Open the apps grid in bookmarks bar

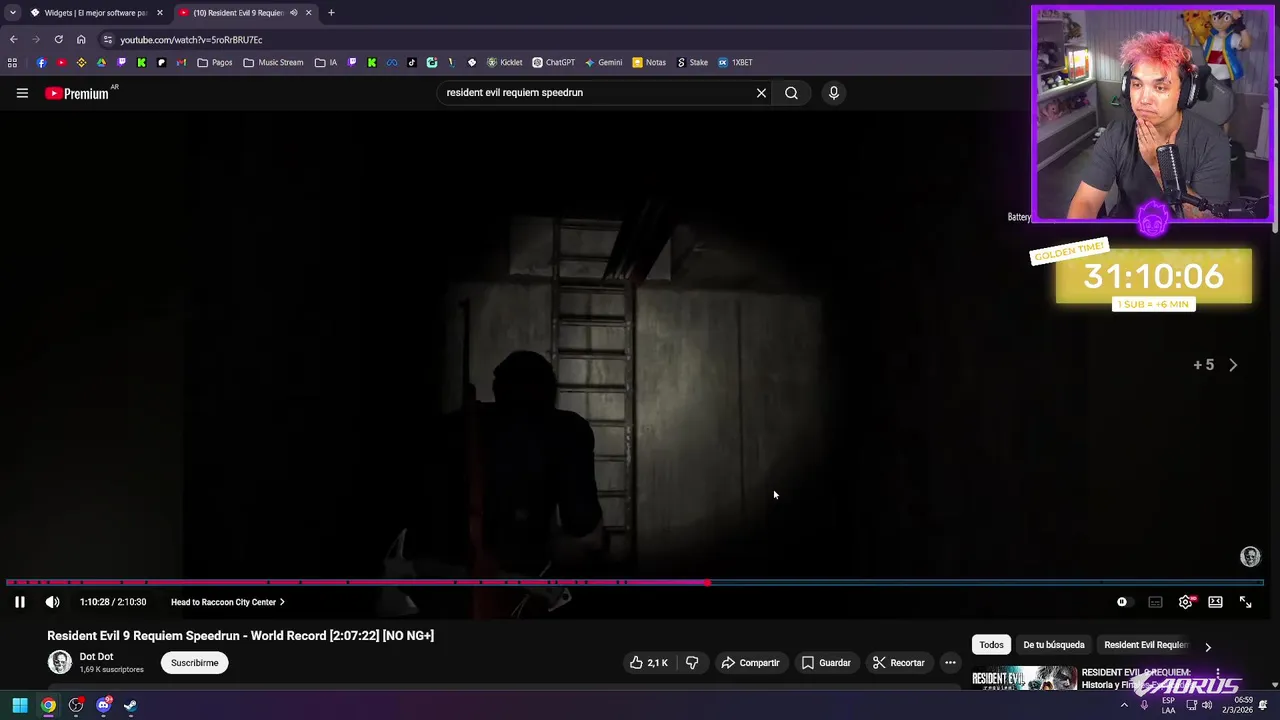tap(12, 62)
